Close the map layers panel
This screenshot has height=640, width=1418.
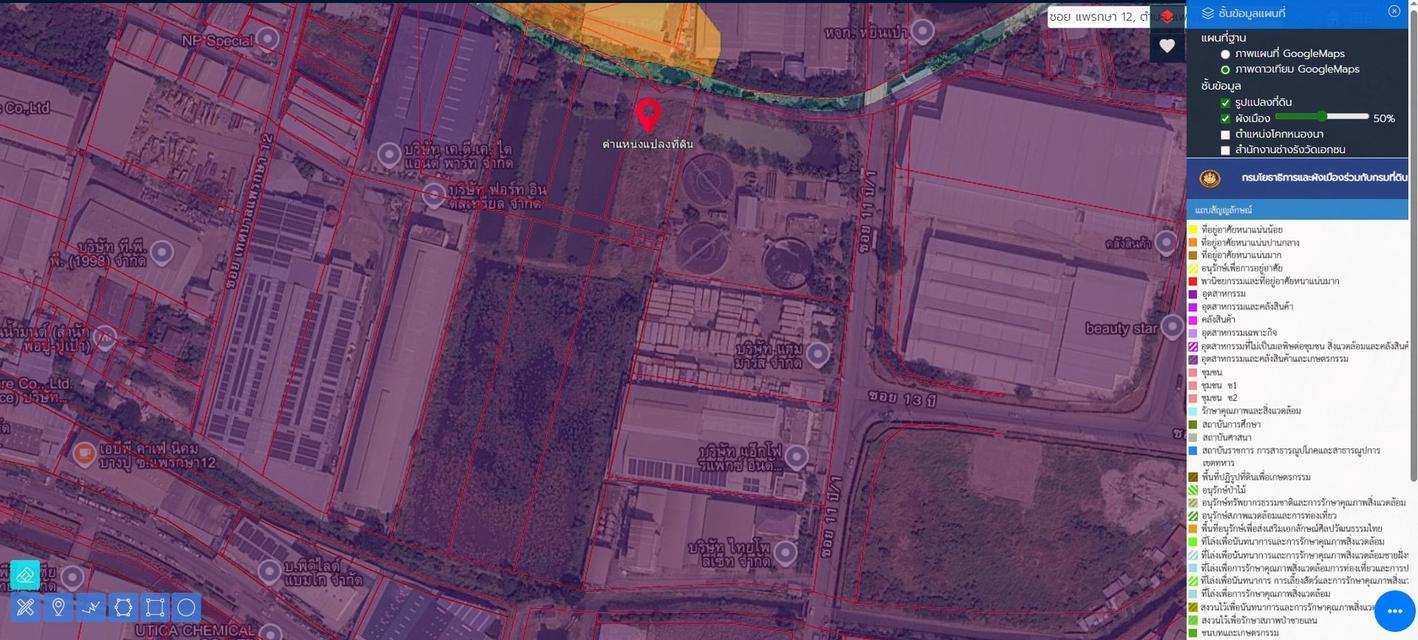(1394, 12)
